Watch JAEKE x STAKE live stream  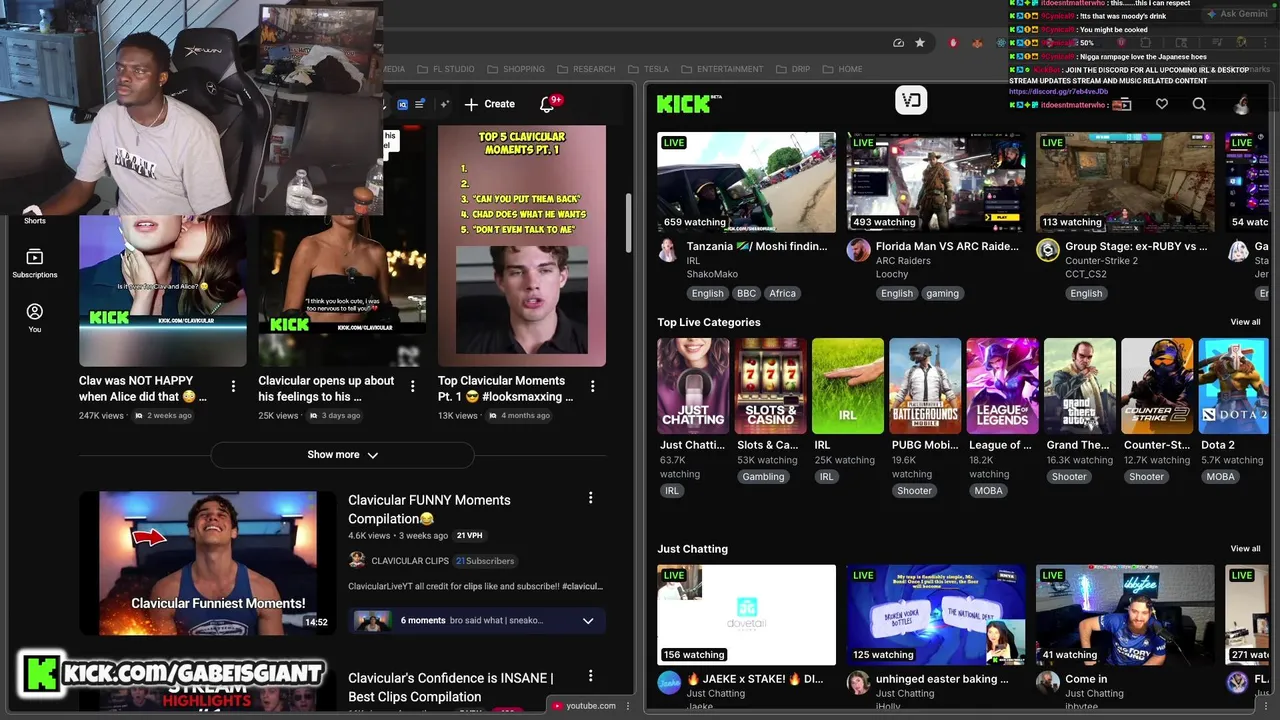point(746,614)
